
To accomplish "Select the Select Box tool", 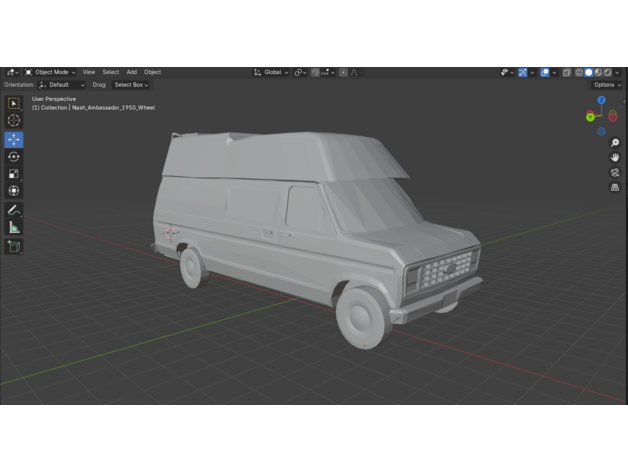I will [14, 103].
